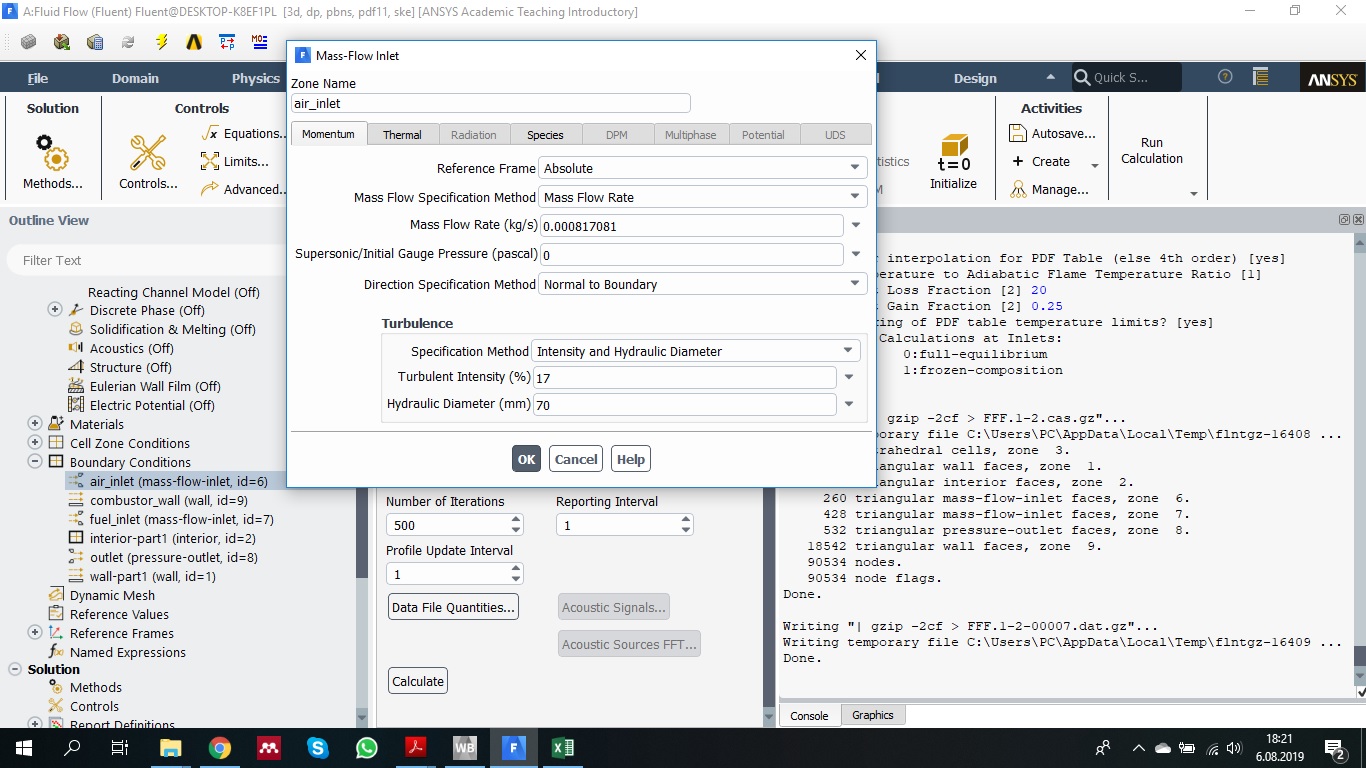This screenshot has height=768, width=1366.
Task: Click the Zone Name input field
Action: click(x=491, y=103)
